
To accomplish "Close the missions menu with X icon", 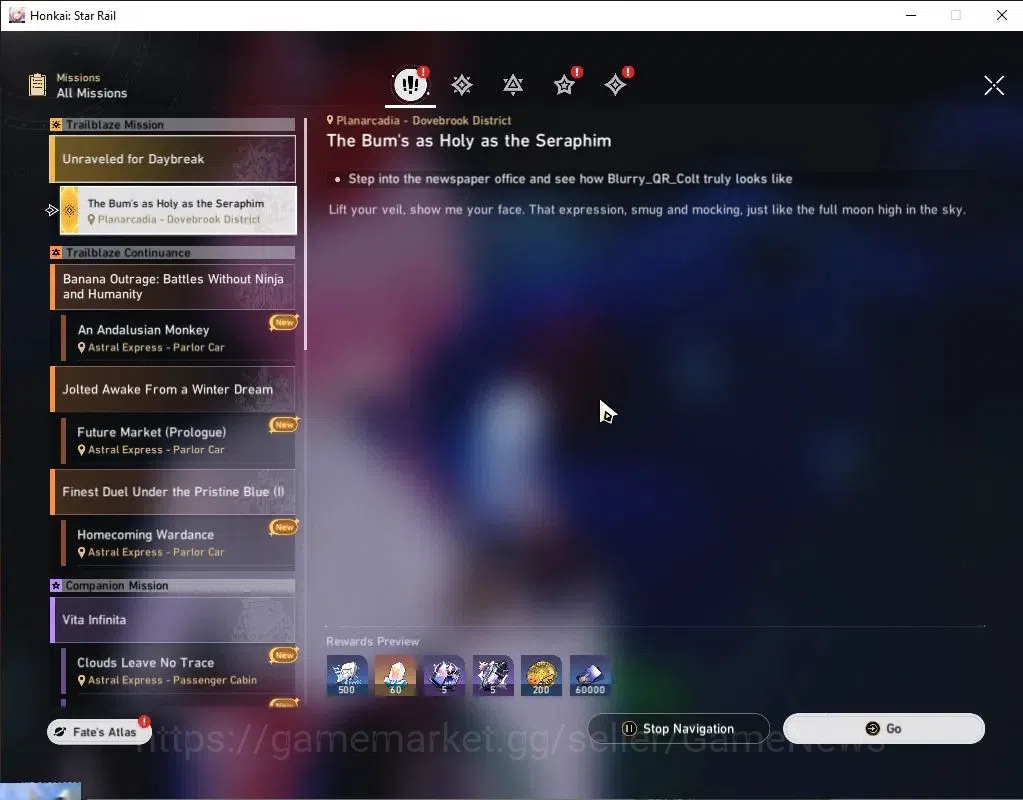I will click(994, 85).
